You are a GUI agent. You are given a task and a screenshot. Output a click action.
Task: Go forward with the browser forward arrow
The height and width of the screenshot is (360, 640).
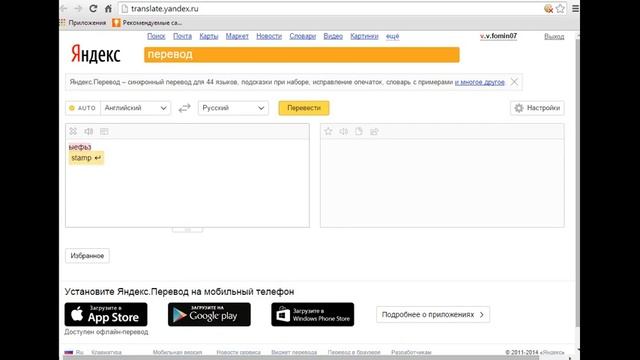click(78, 8)
